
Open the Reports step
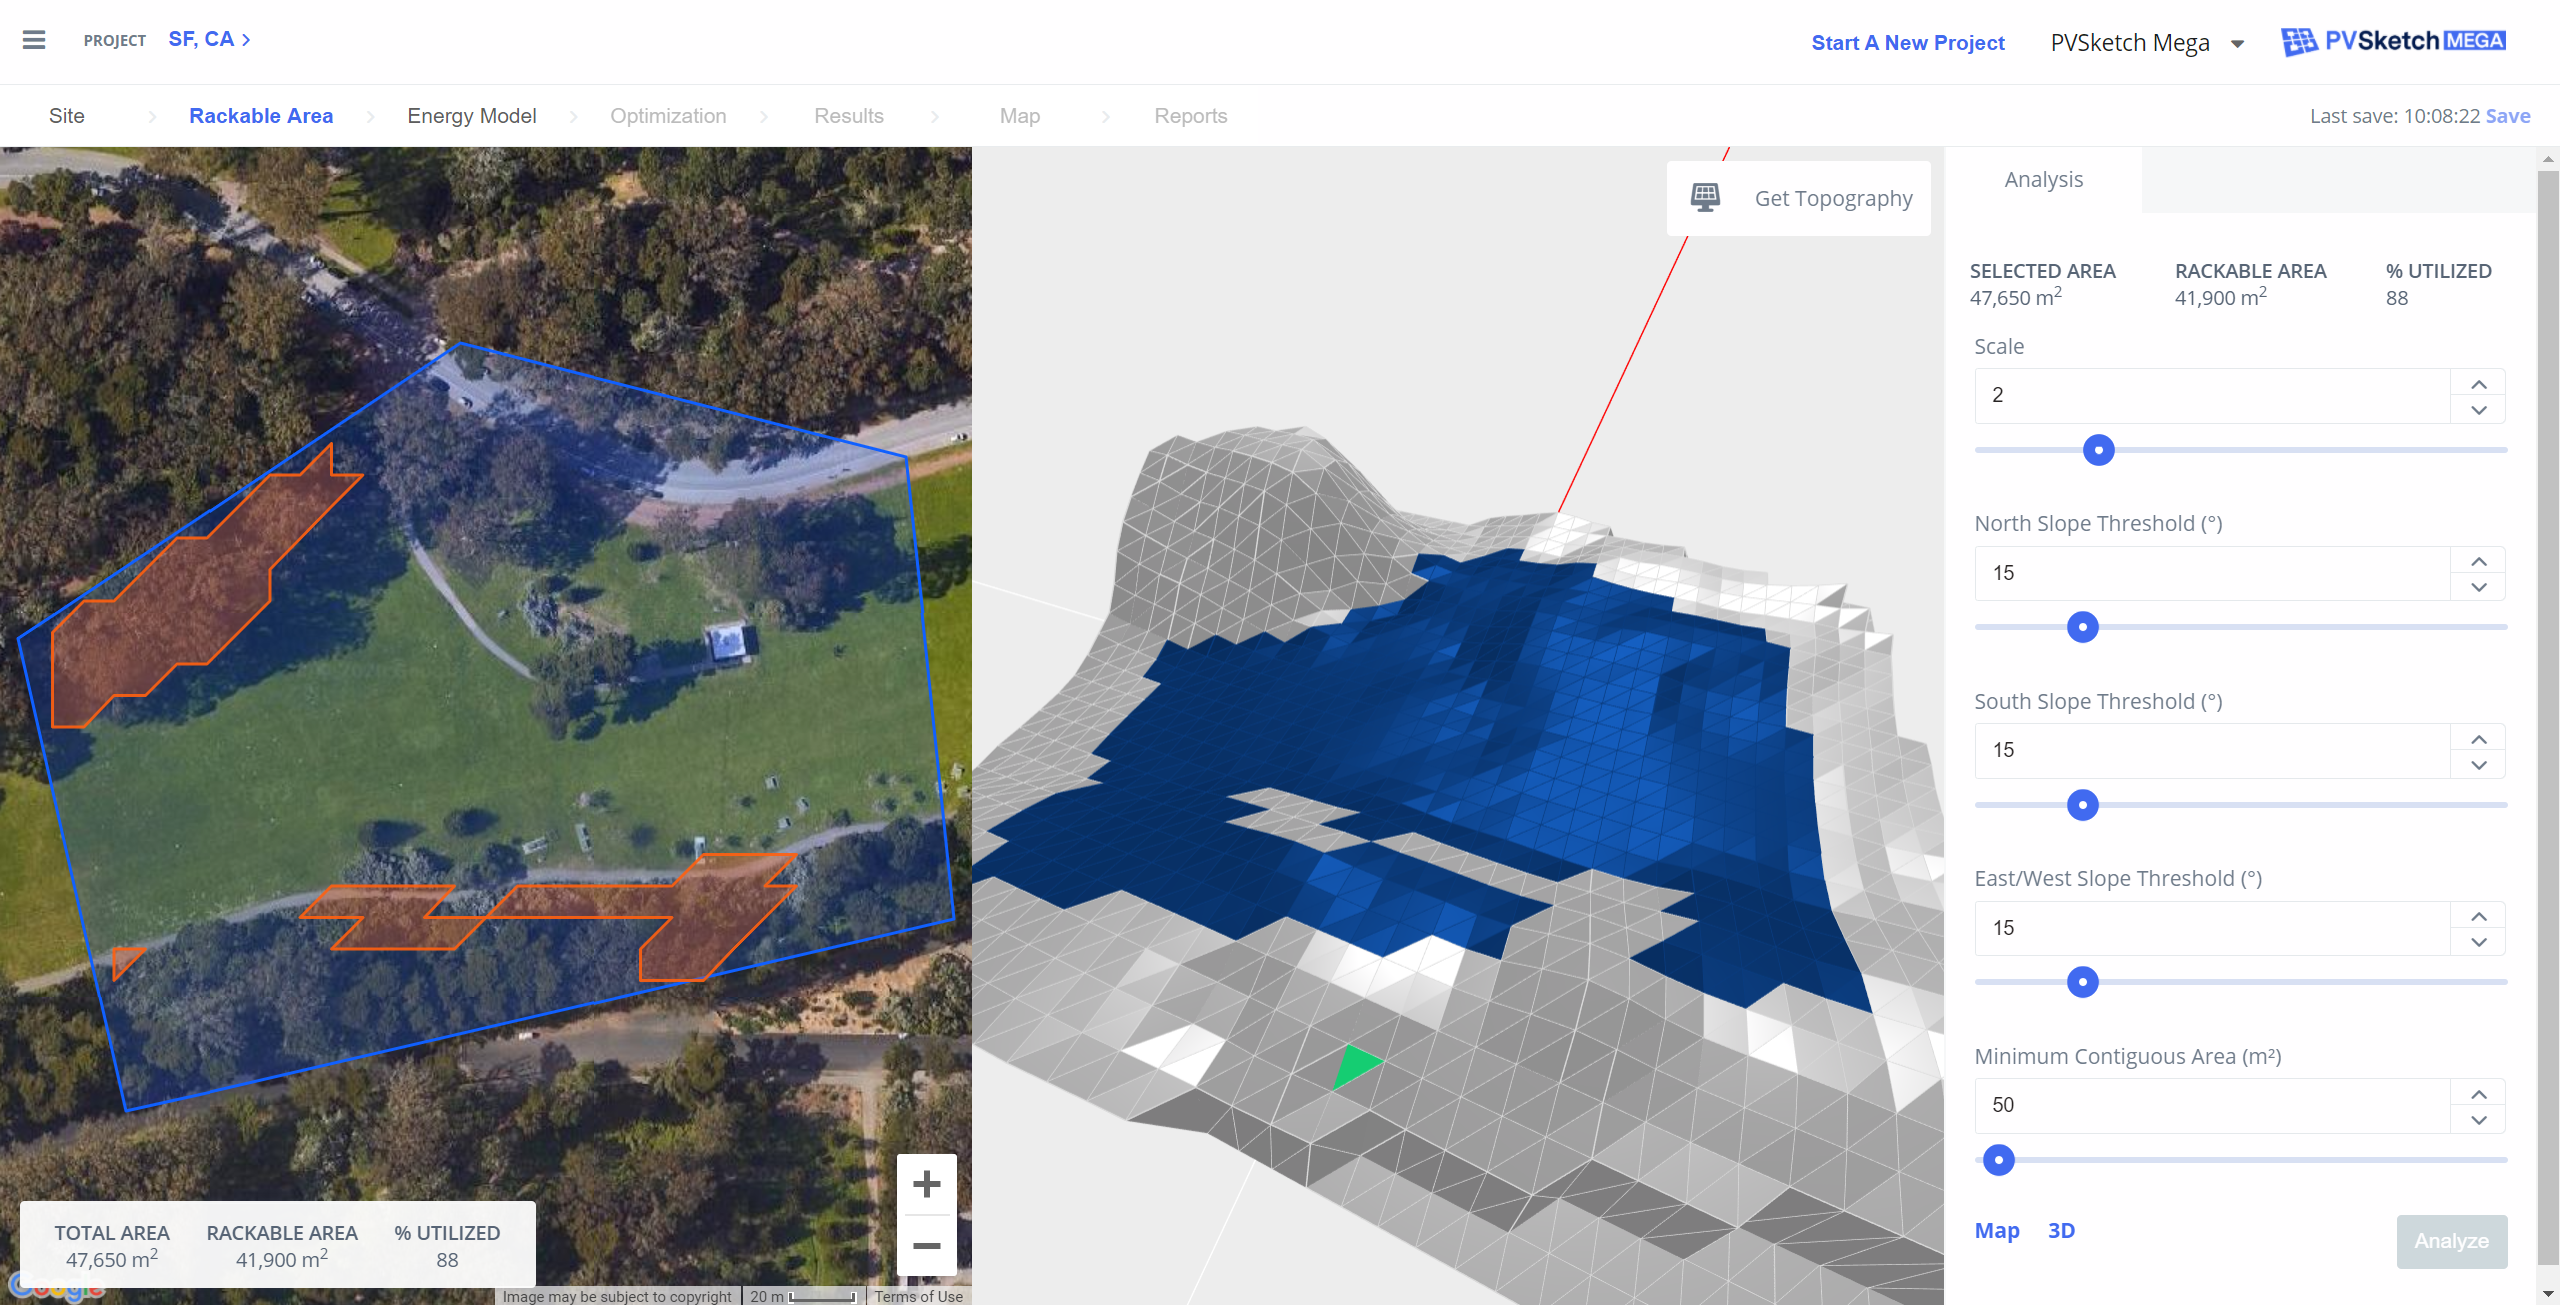coord(1190,116)
